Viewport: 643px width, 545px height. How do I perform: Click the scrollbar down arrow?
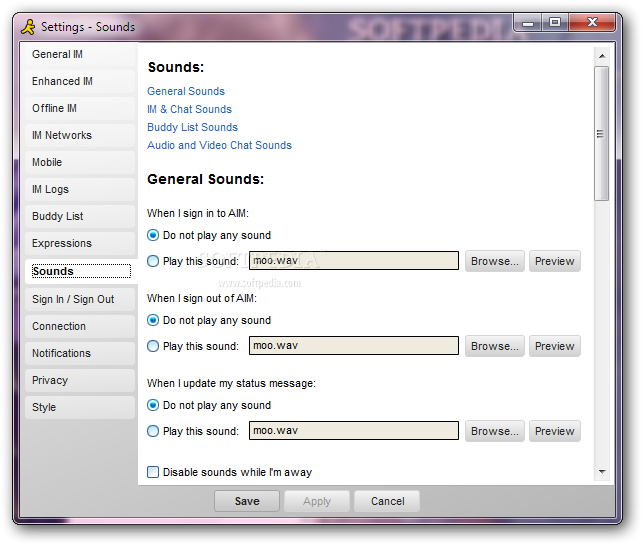pyautogui.click(x=602, y=472)
